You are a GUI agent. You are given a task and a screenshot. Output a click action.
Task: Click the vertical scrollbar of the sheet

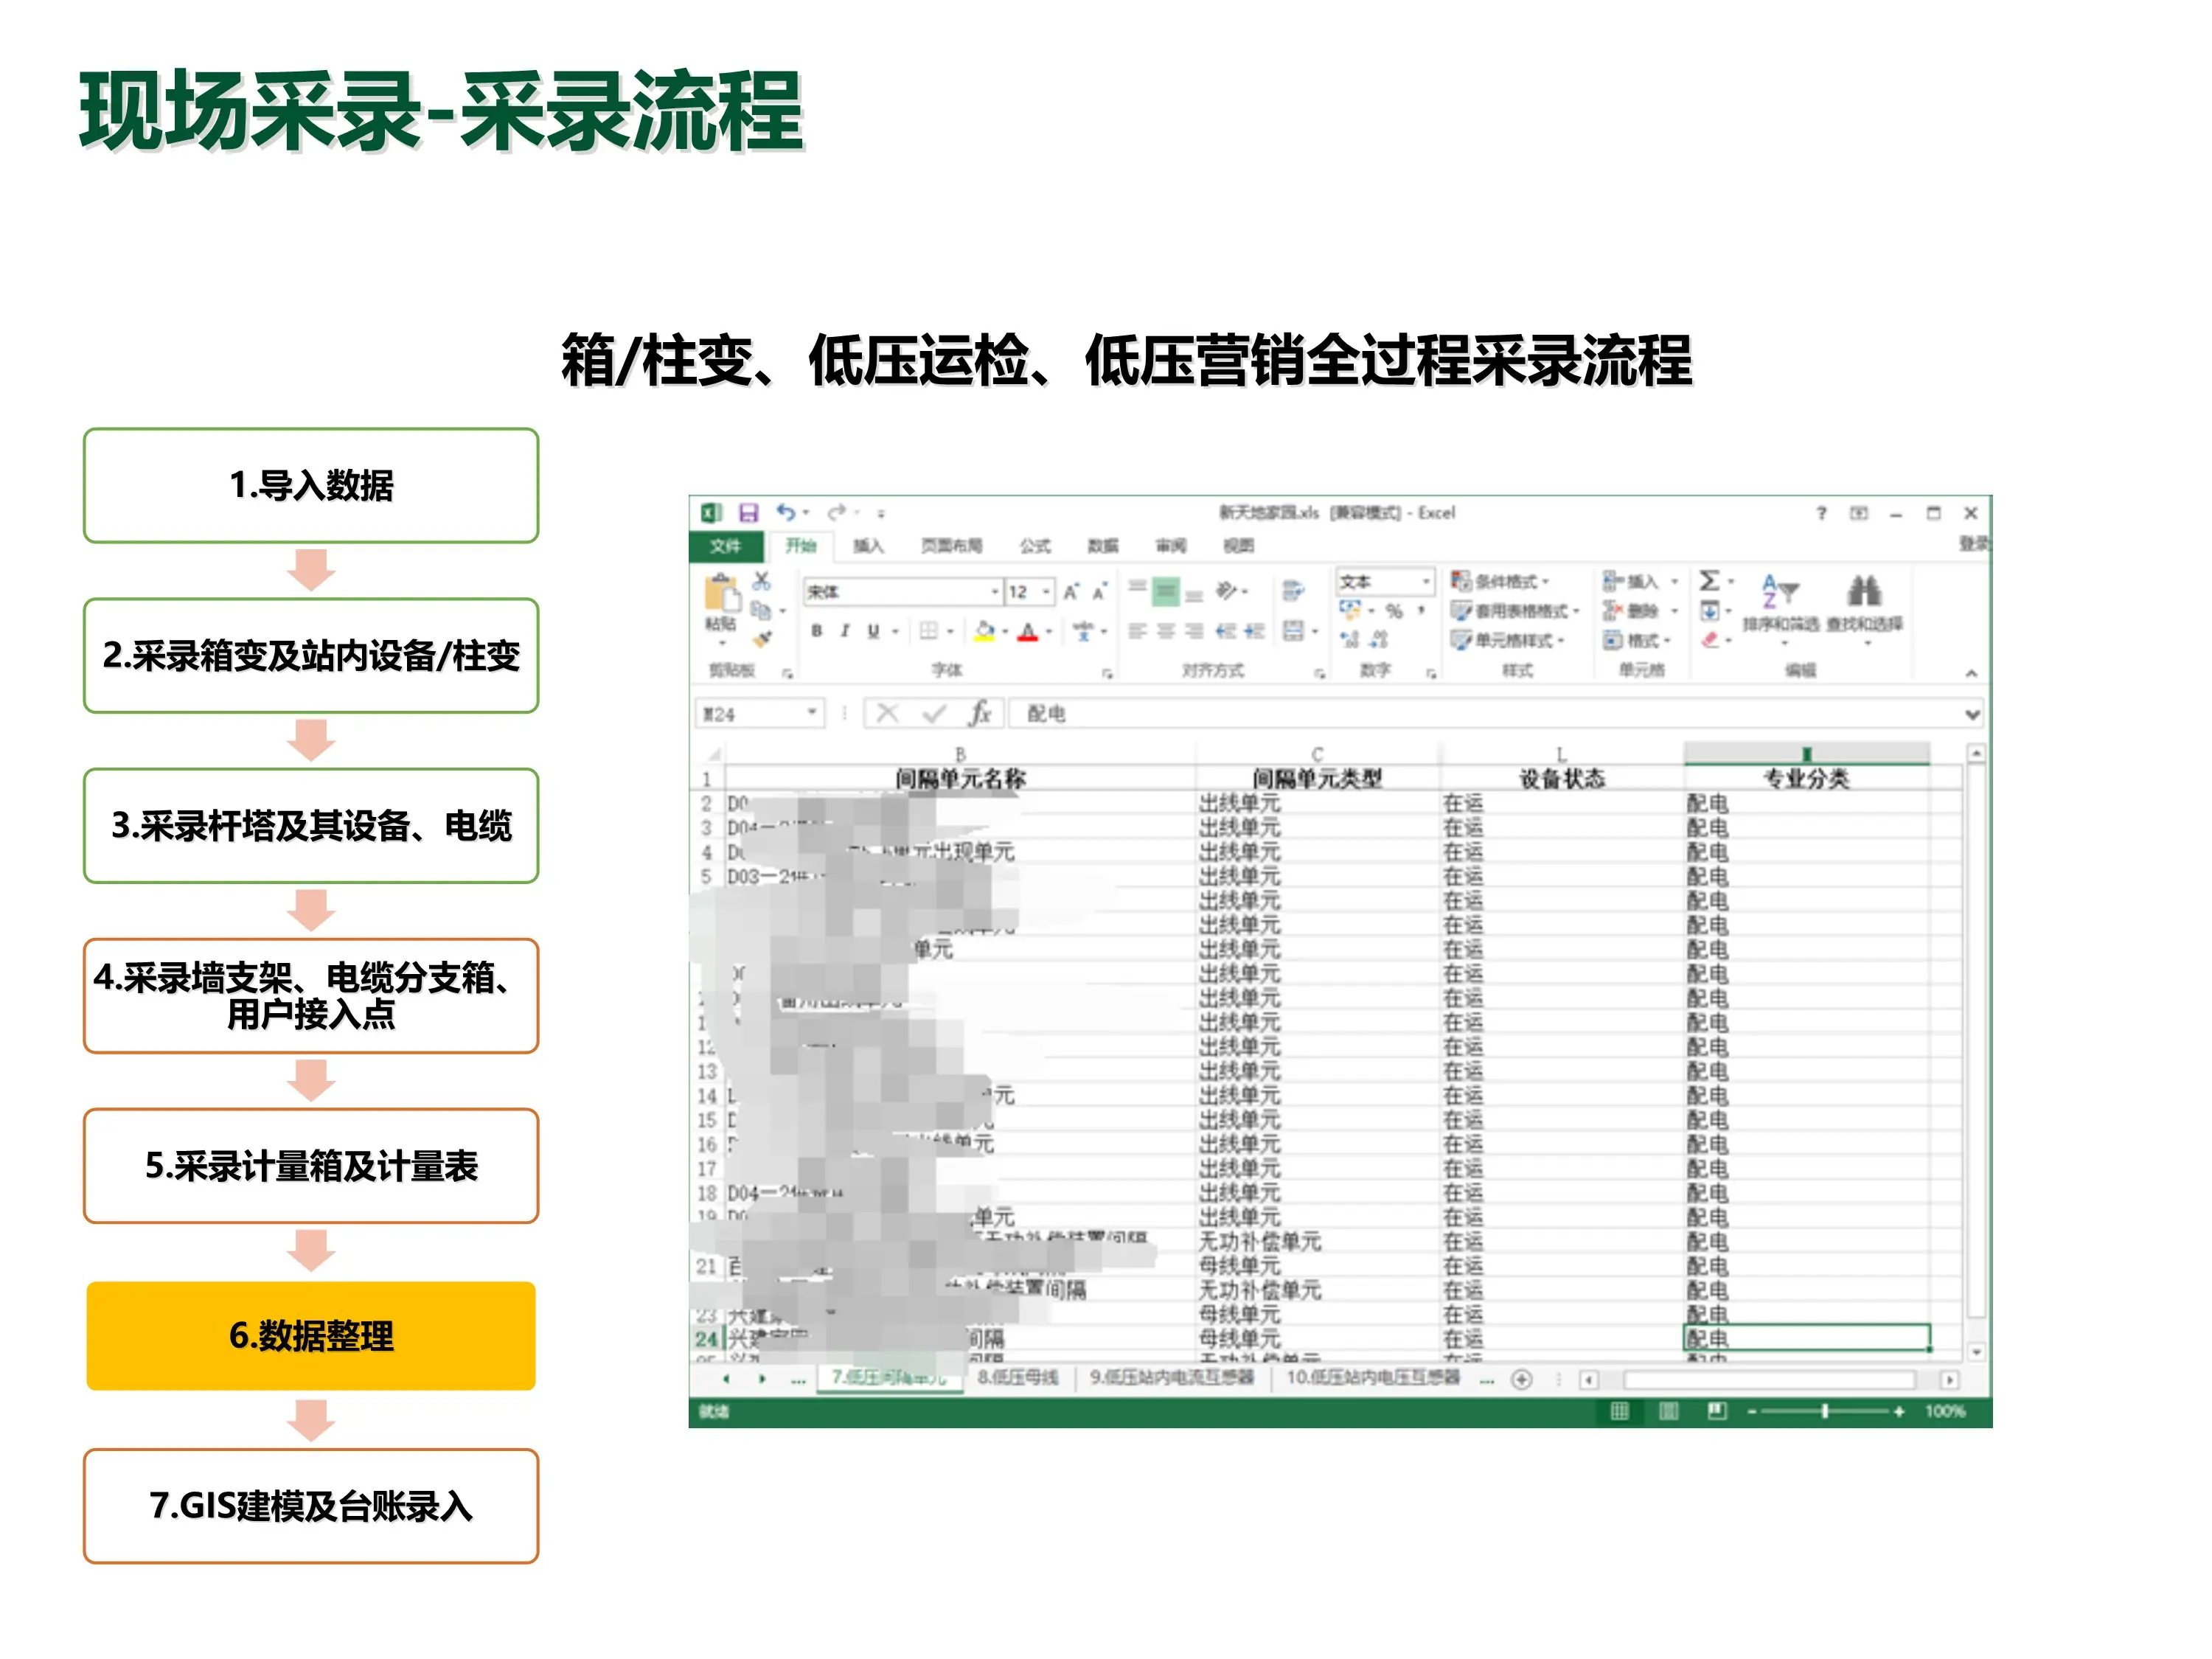pyautogui.click(x=1976, y=1052)
